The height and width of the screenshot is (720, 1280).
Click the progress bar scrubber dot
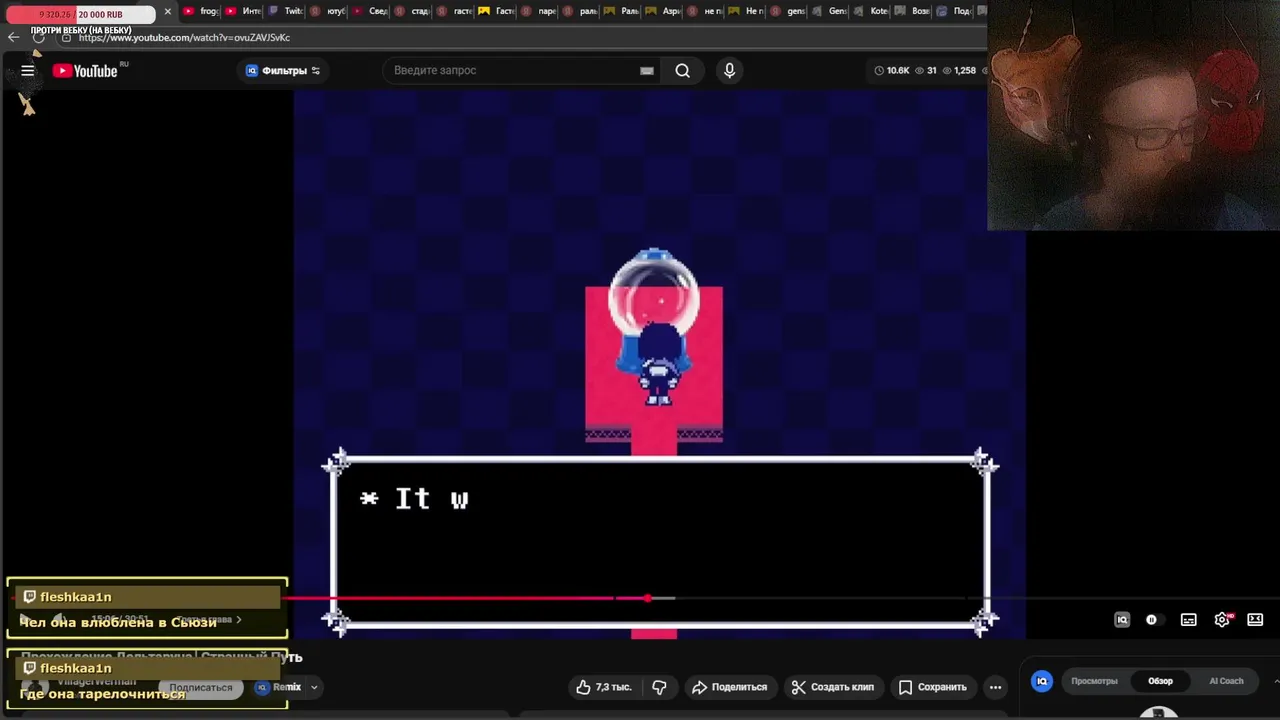point(648,598)
